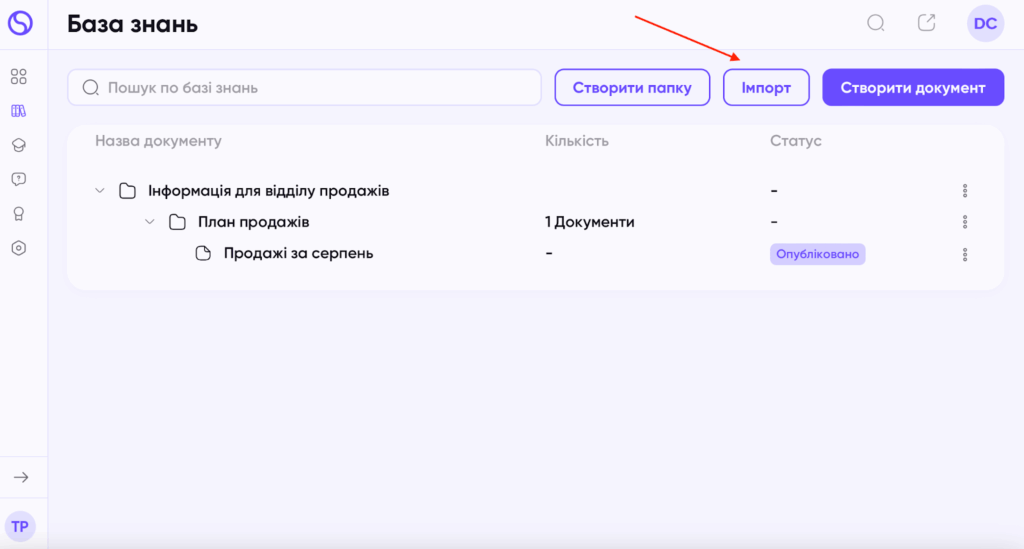Collapse the План продажів folder chevron
1024x549 pixels.
(x=150, y=222)
